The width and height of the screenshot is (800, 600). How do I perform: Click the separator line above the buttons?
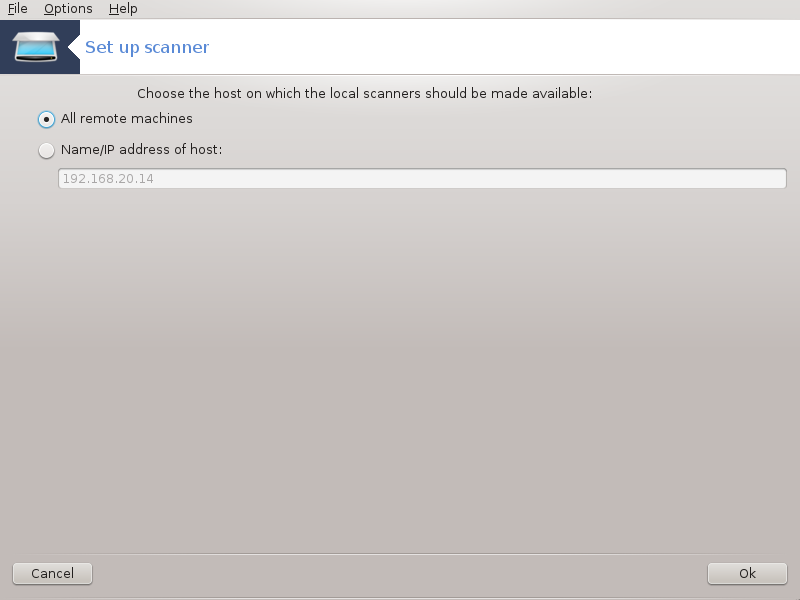400,554
